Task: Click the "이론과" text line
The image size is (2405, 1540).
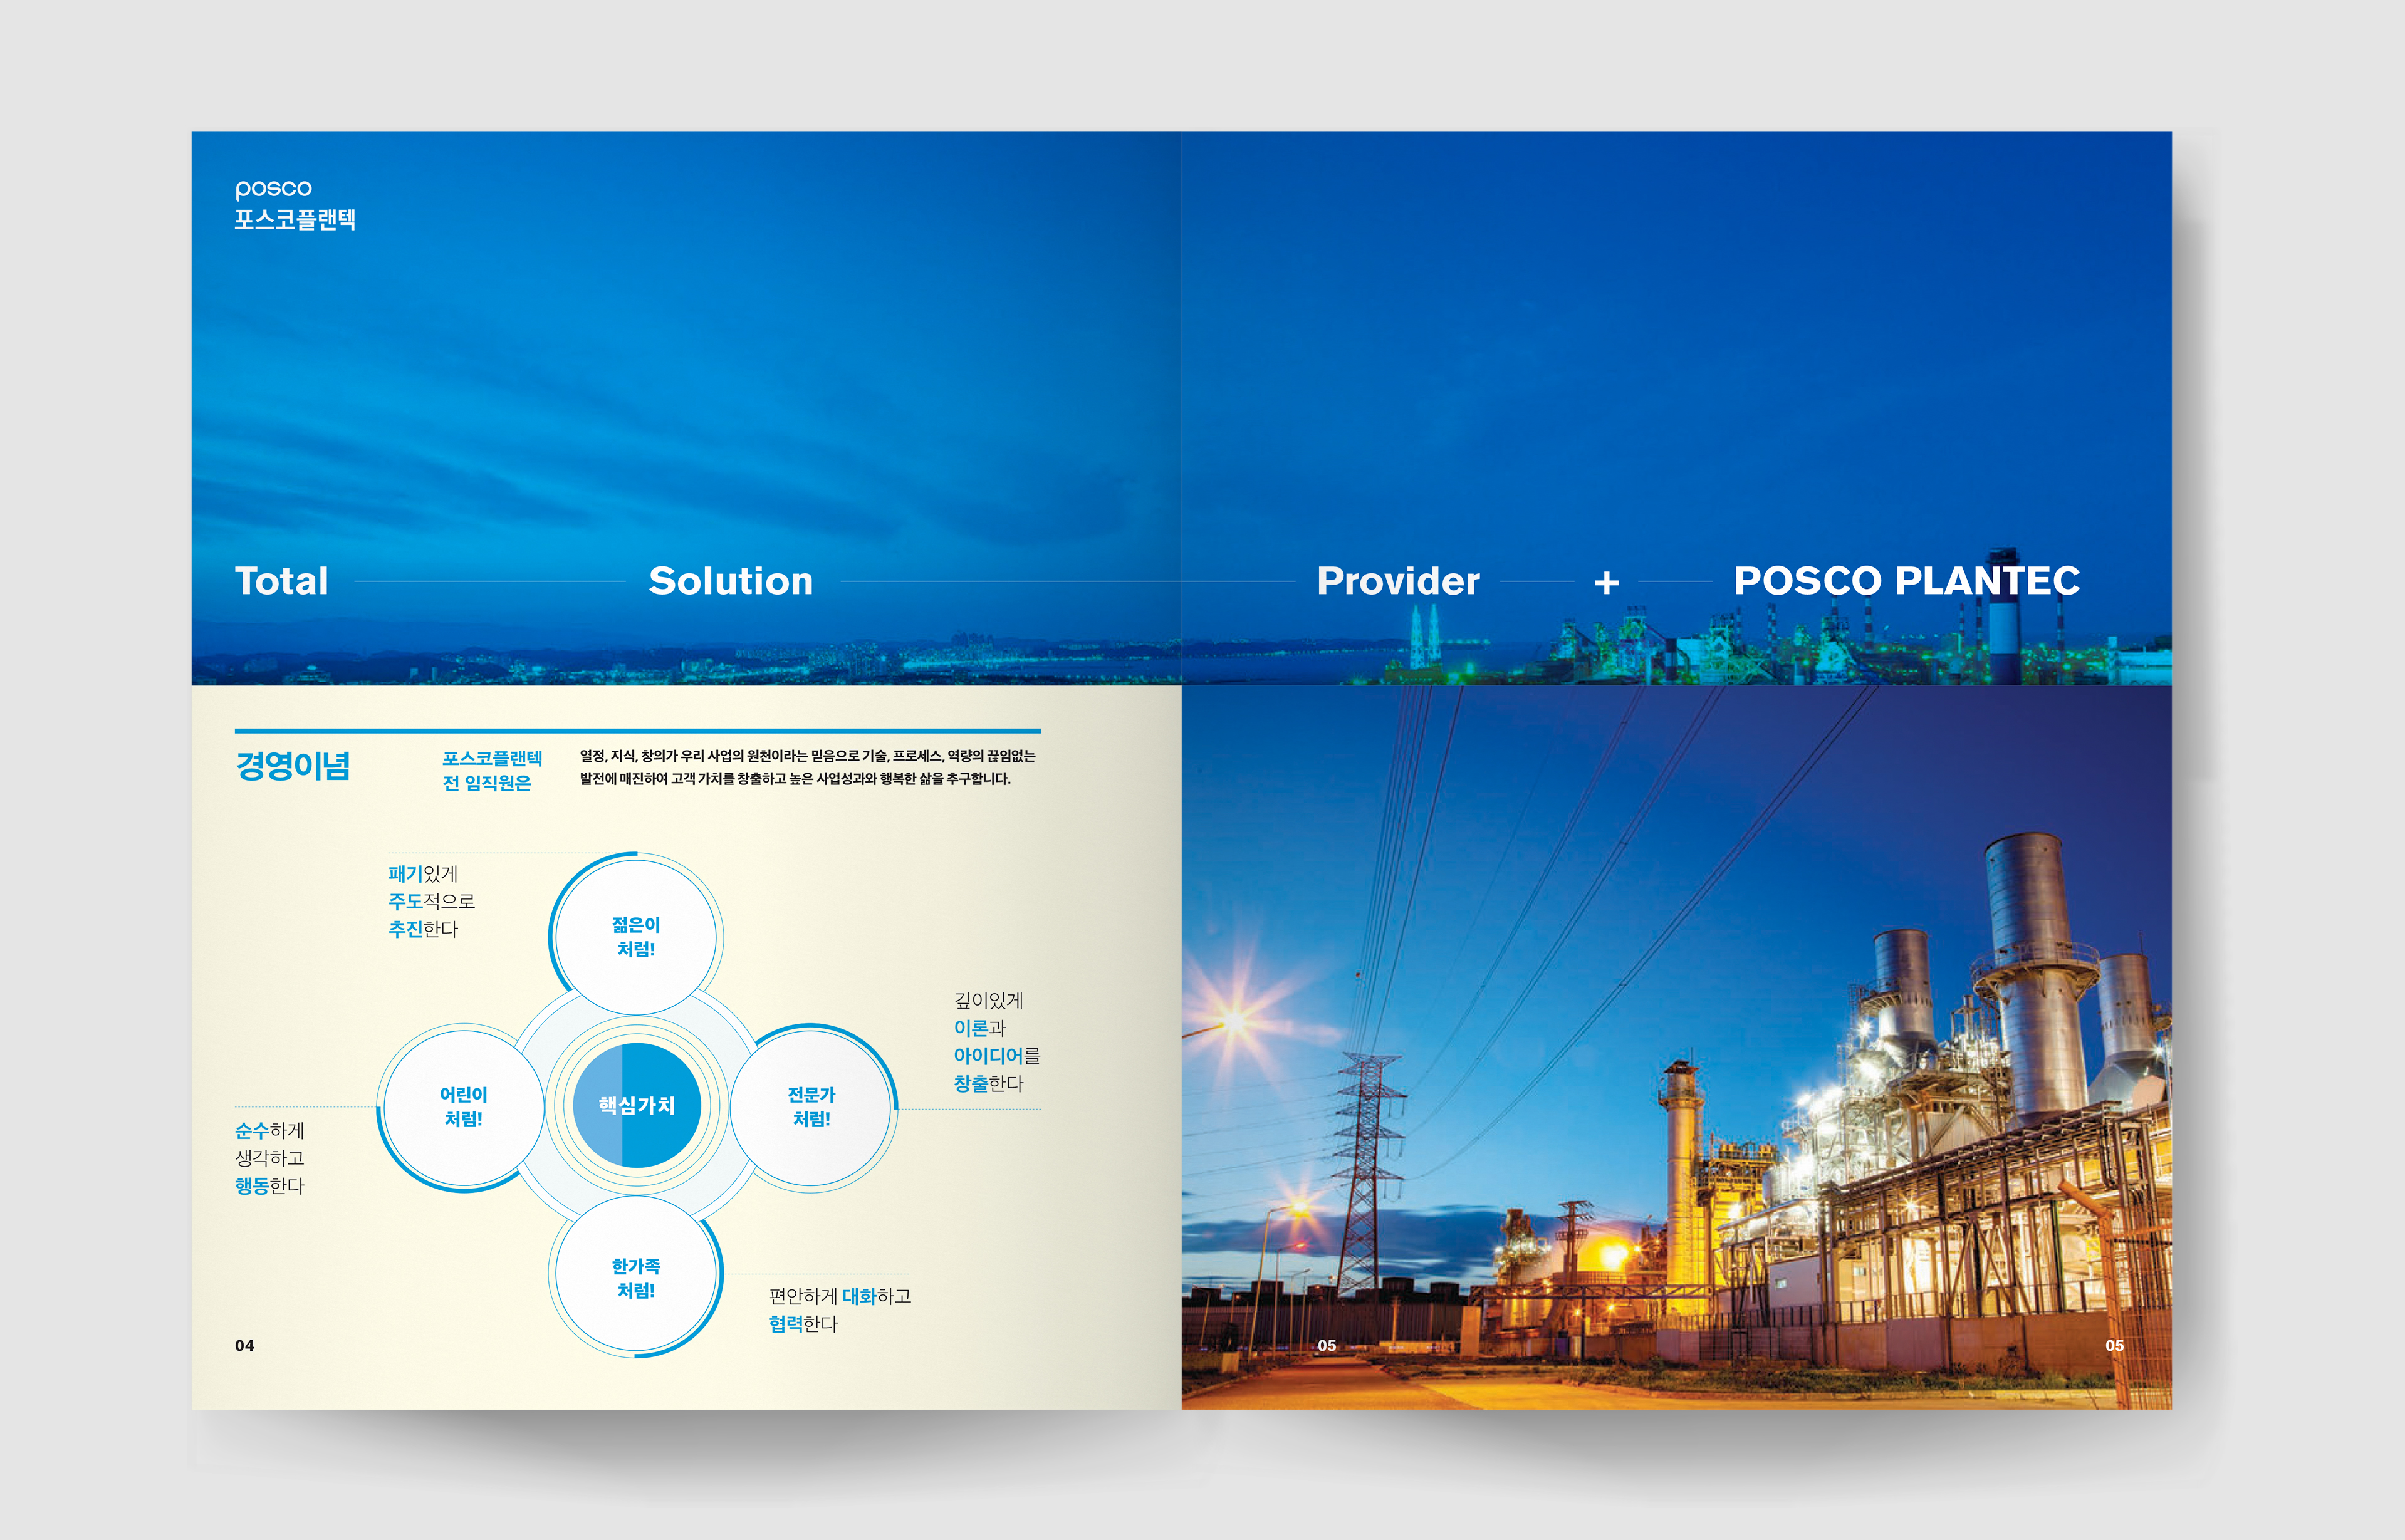Action: click(979, 1028)
